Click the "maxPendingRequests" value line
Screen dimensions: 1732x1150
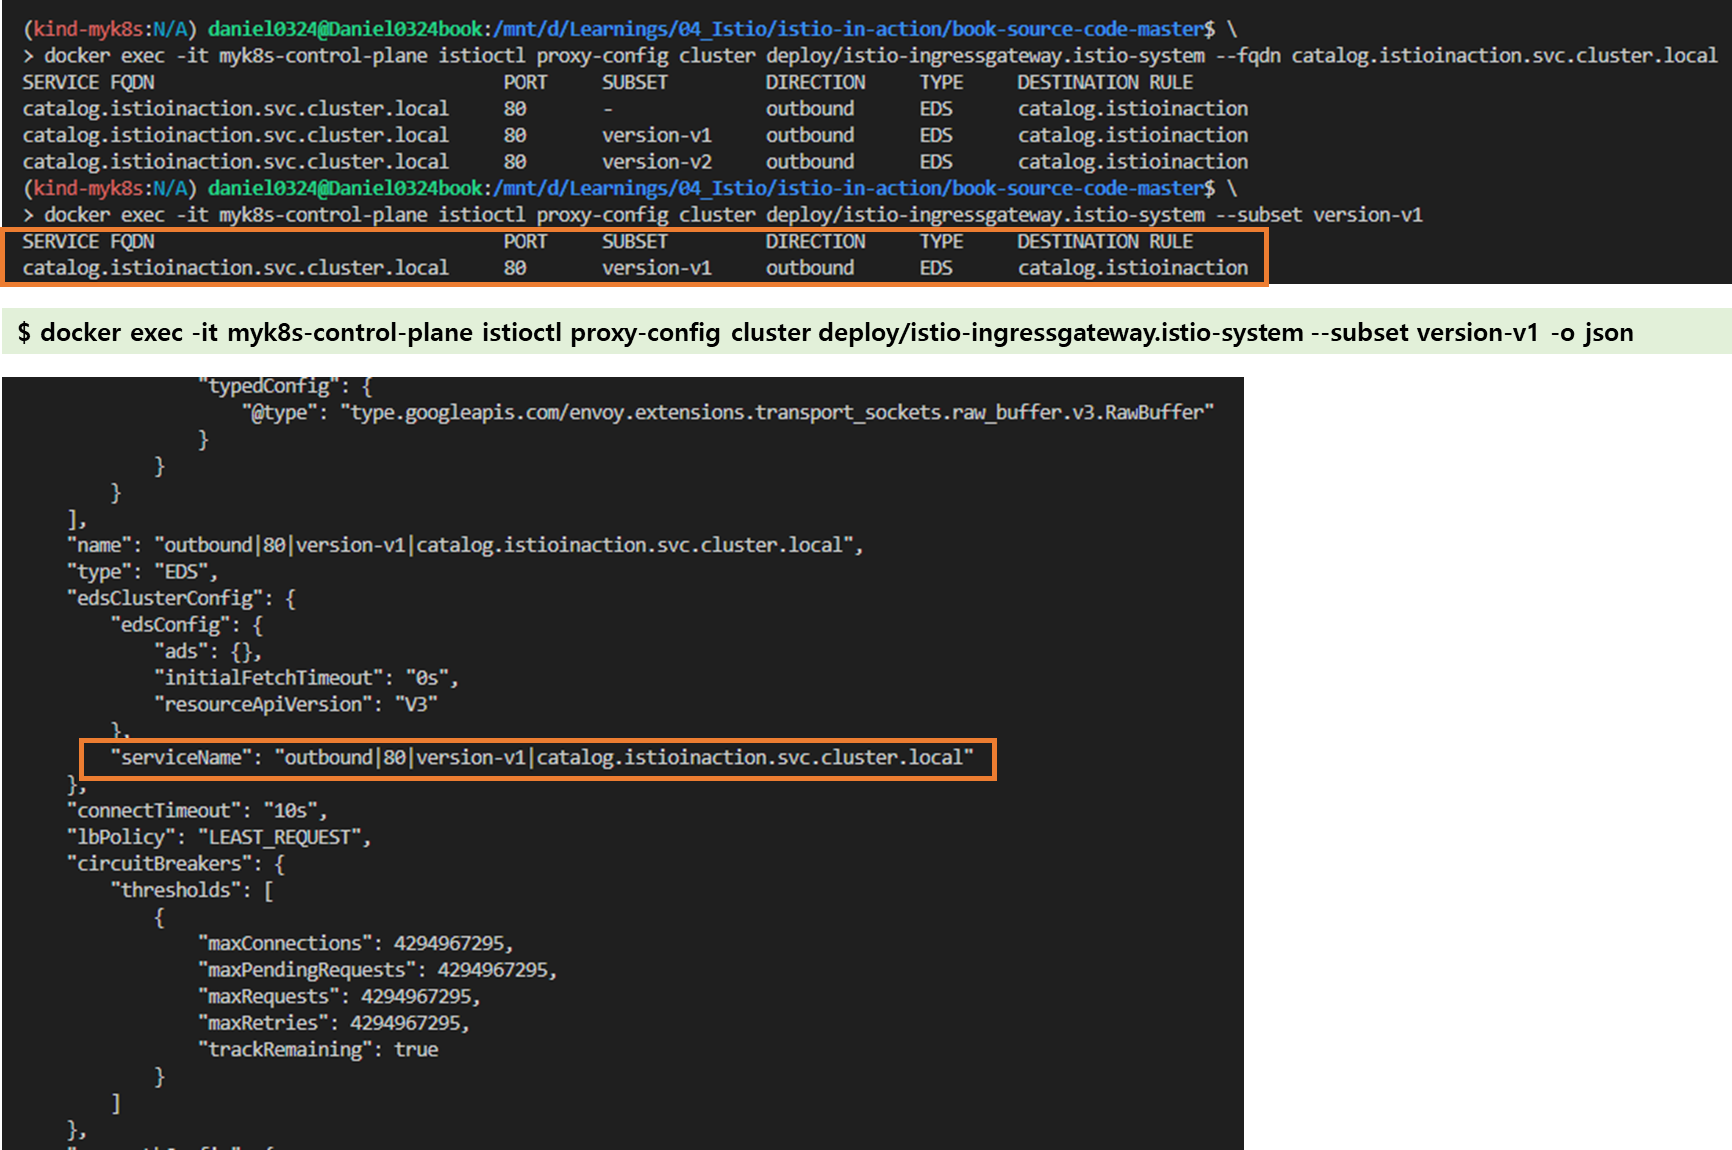378,970
